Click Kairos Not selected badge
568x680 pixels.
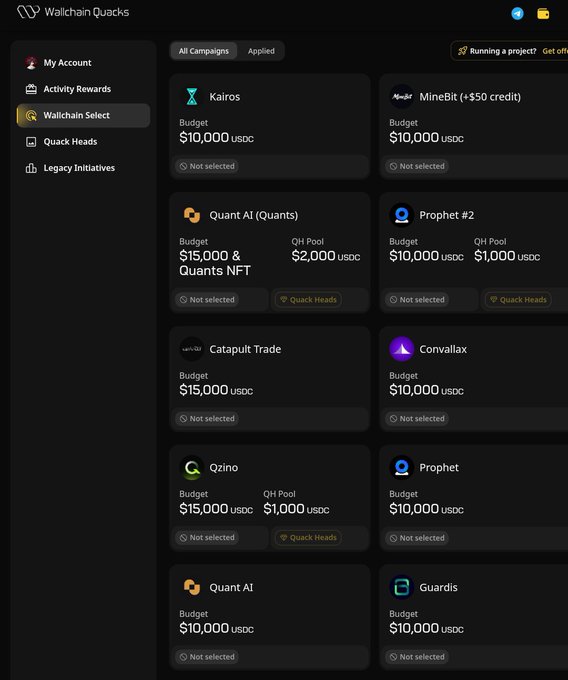coord(207,166)
